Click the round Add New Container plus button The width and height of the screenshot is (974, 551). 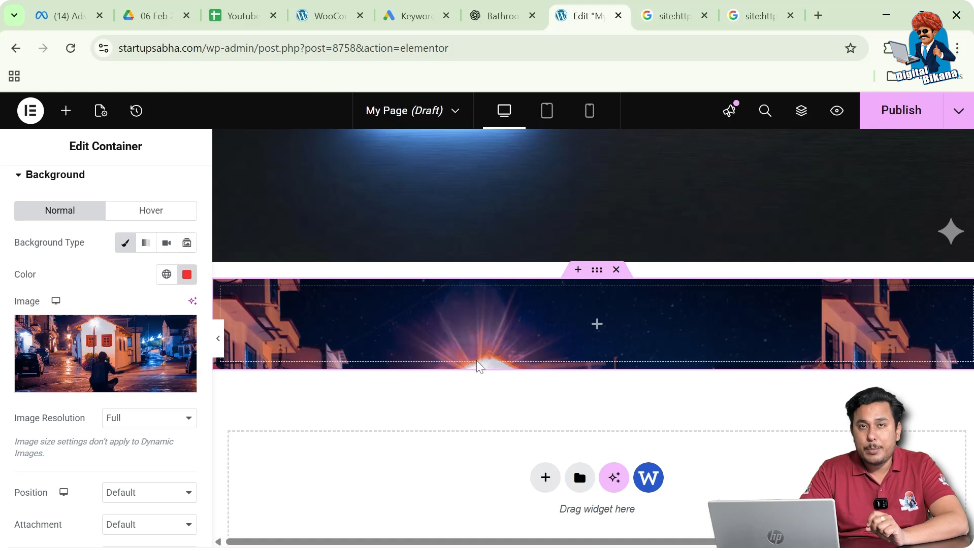[x=545, y=478]
